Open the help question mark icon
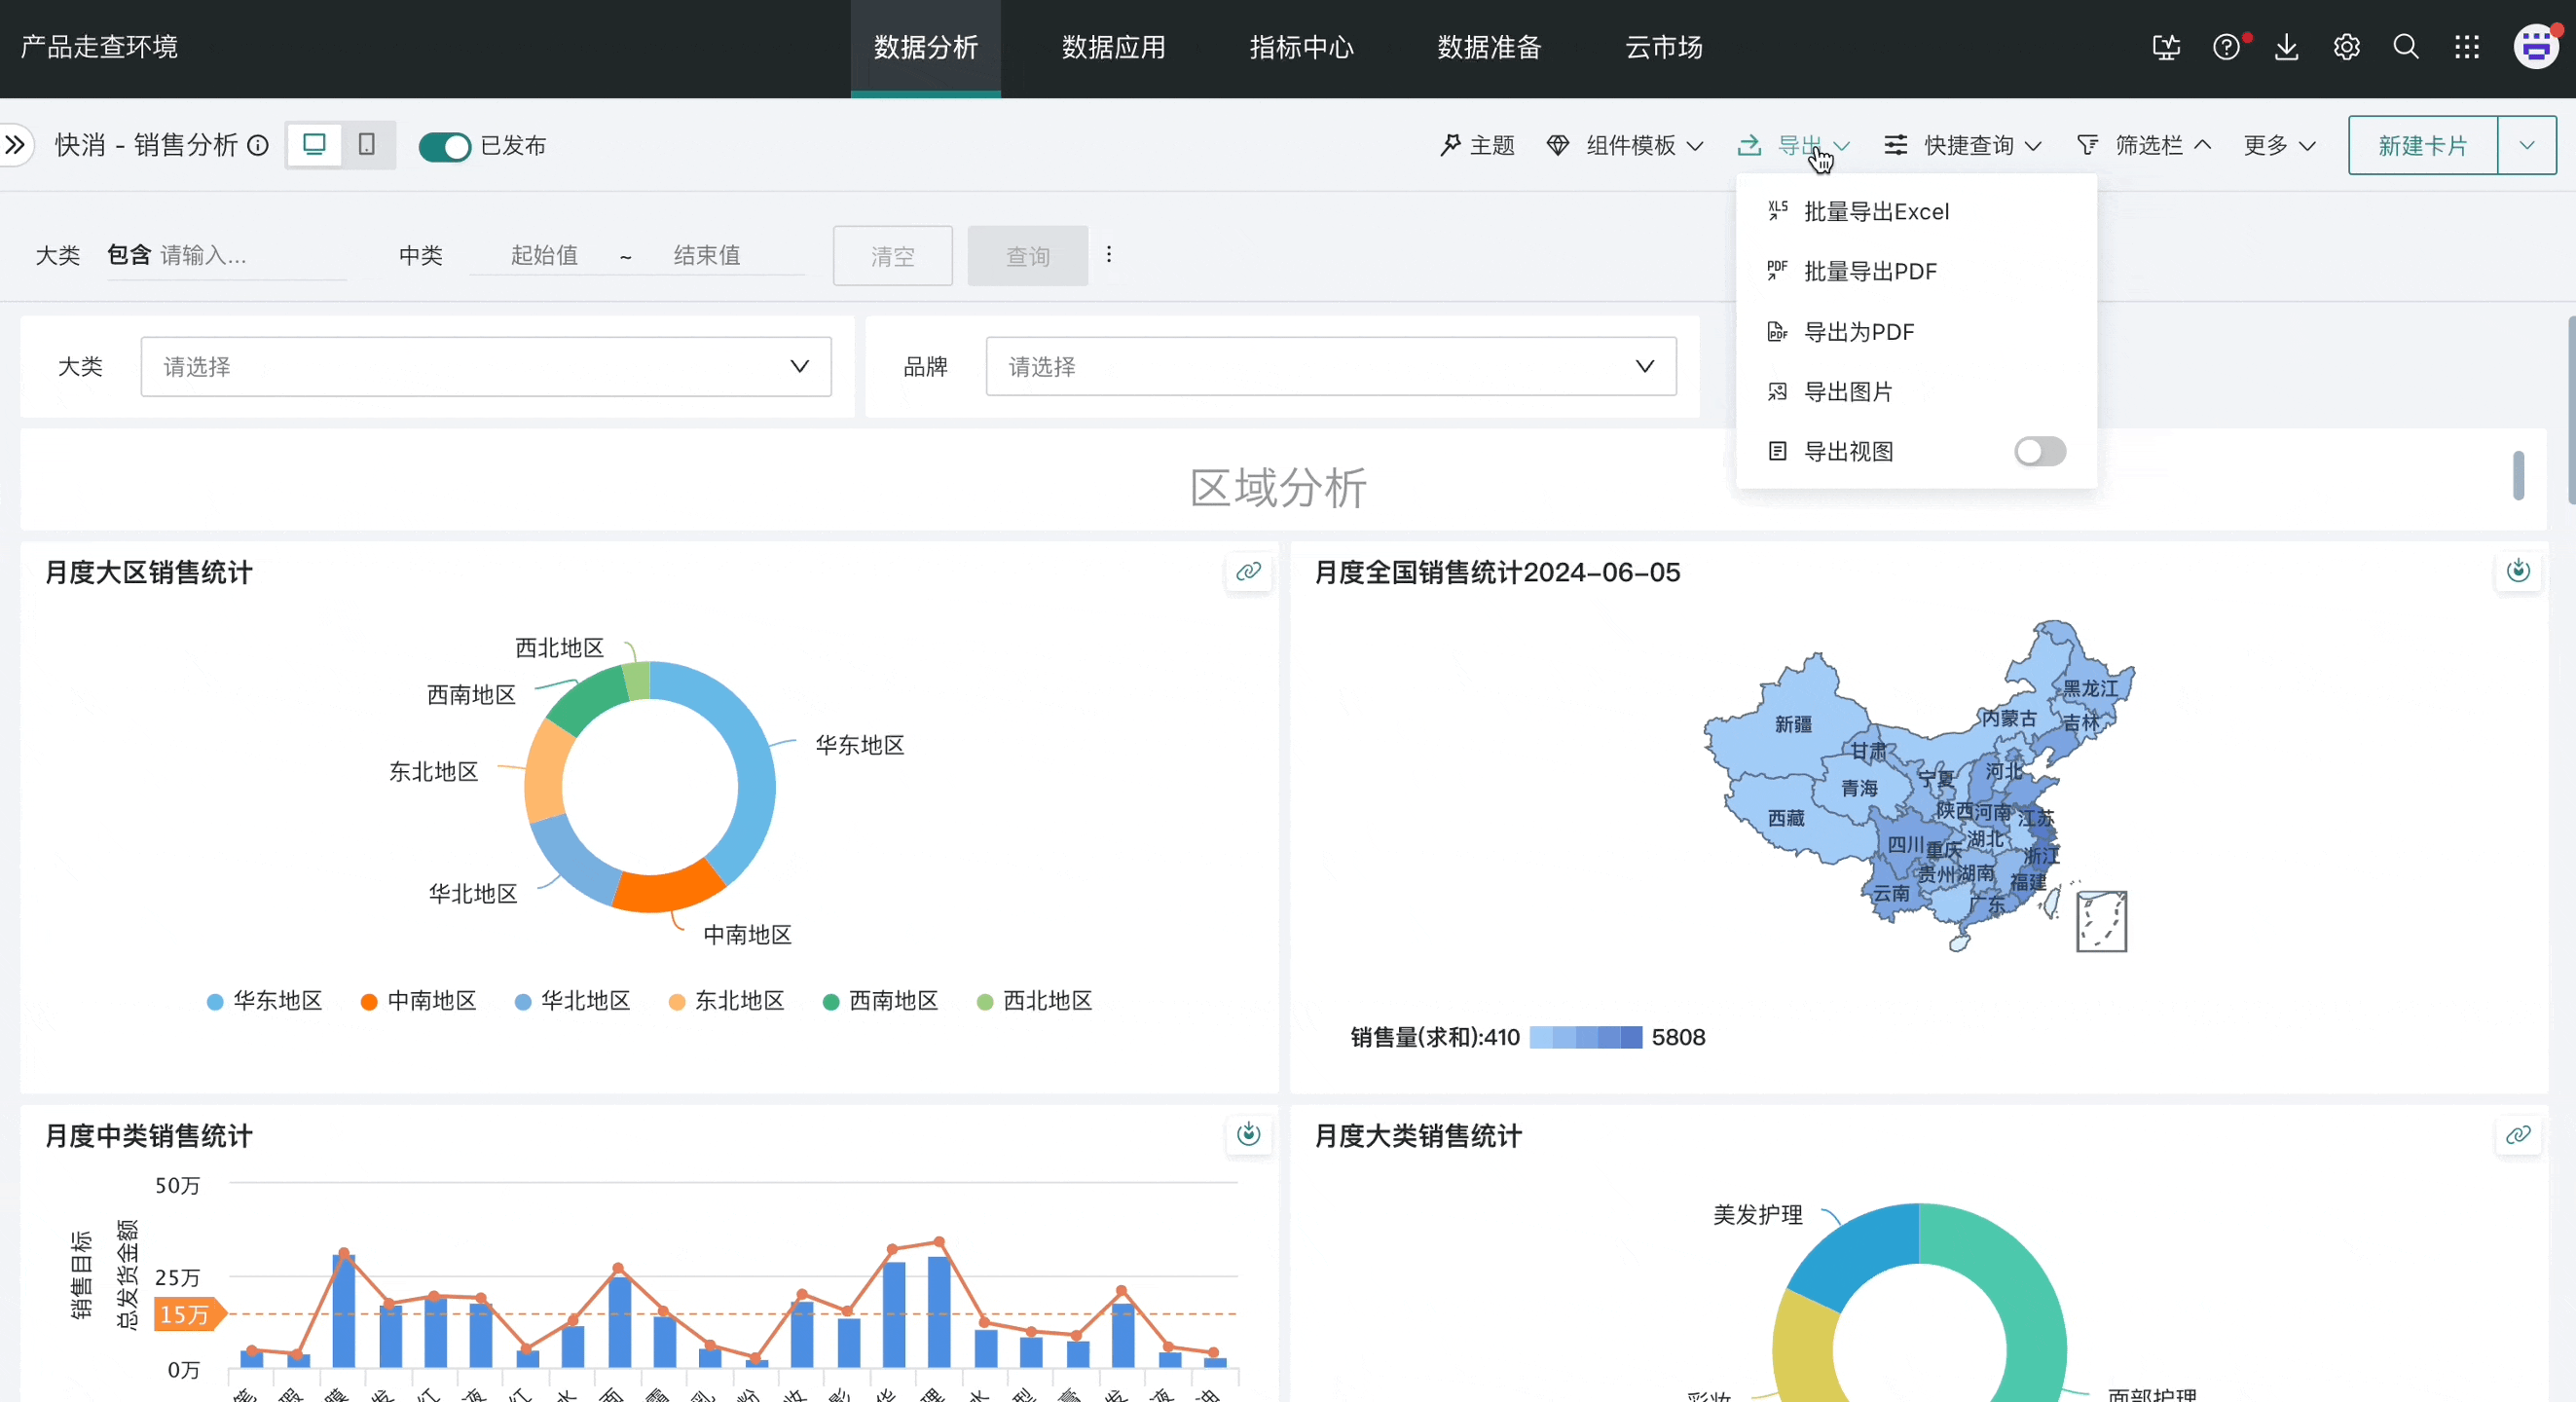The image size is (2576, 1402). click(x=2226, y=47)
